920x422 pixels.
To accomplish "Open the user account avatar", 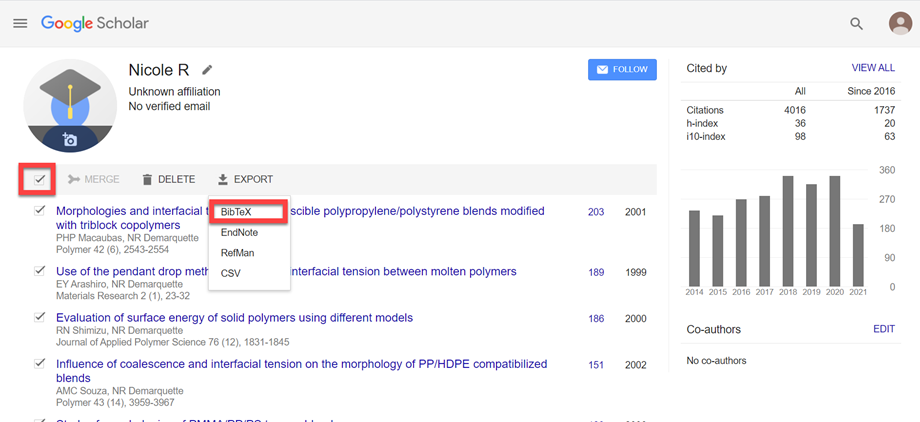I will click(899, 23).
